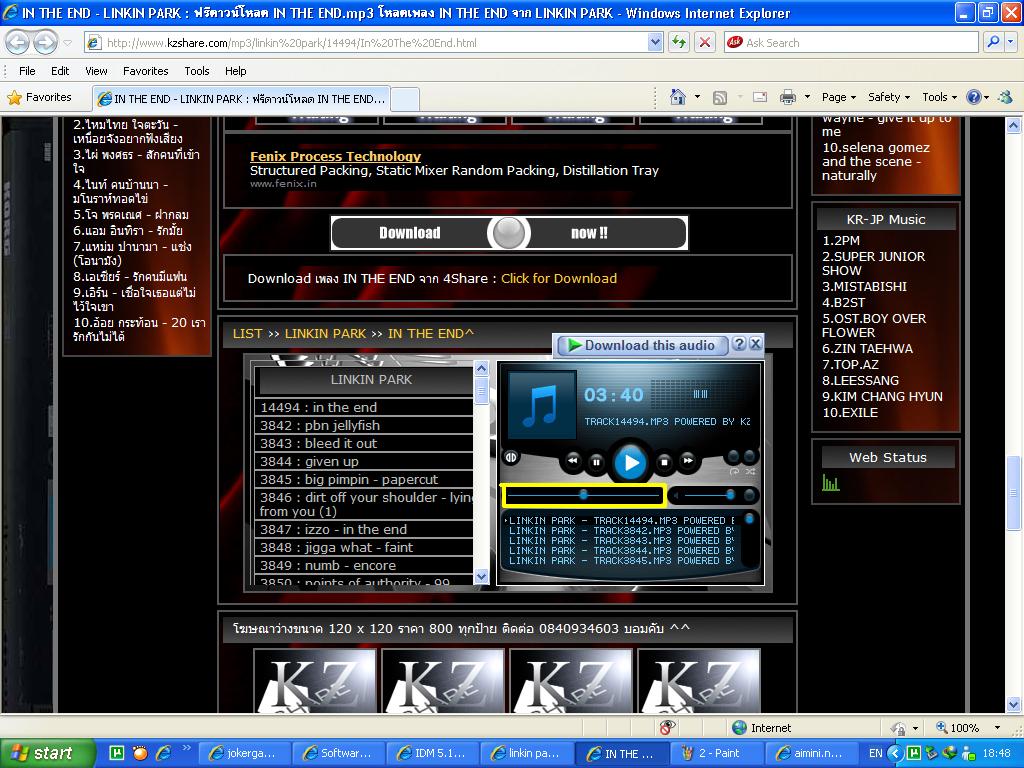
Task: Toggle the player's visualization button at left
Action: point(511,458)
